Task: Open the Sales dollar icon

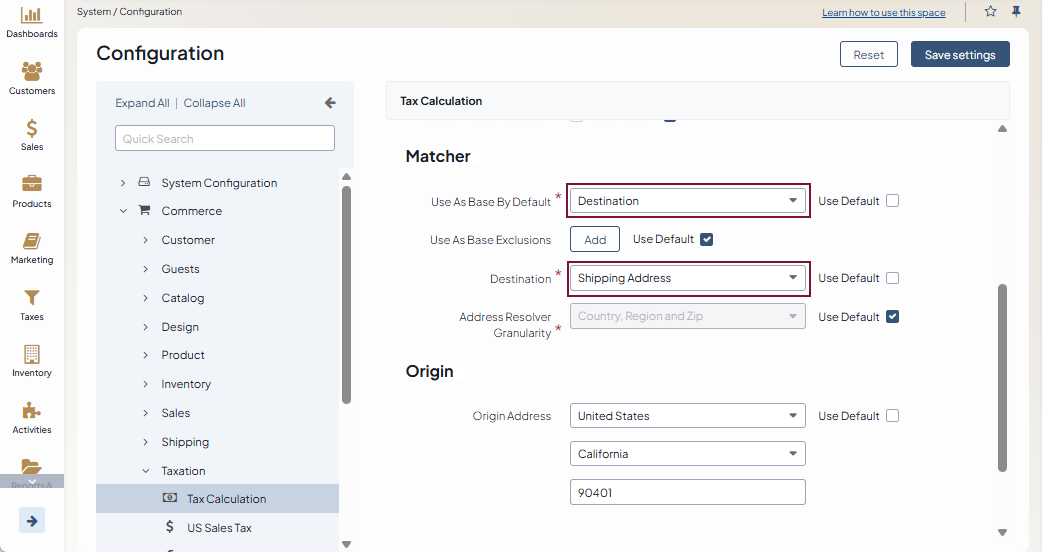Action: (x=32, y=129)
